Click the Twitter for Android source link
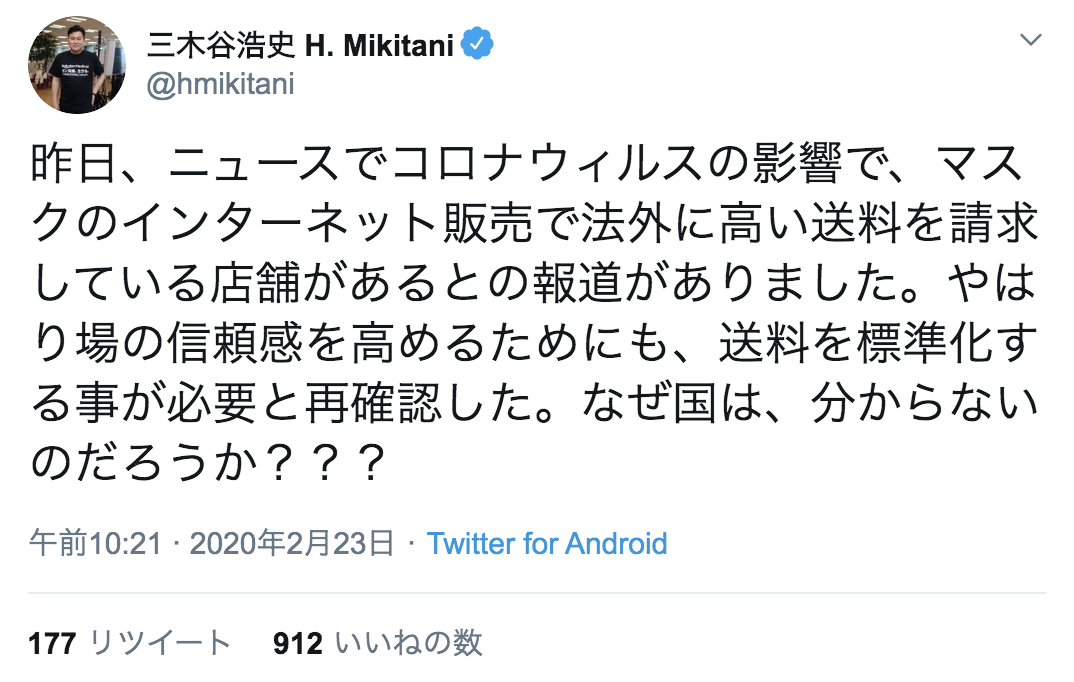 (546, 544)
